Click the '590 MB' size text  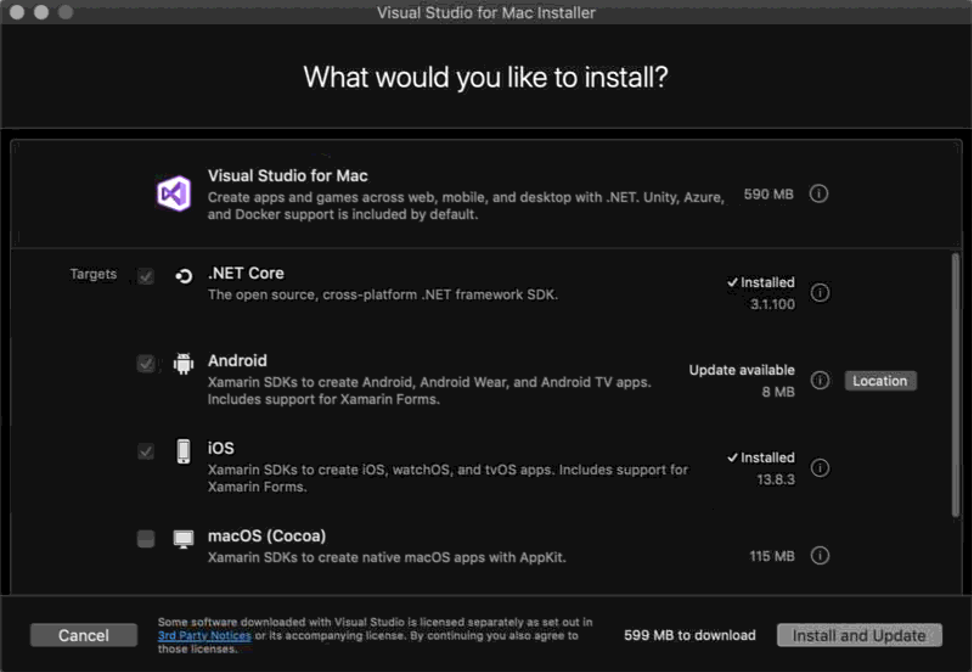tap(769, 195)
